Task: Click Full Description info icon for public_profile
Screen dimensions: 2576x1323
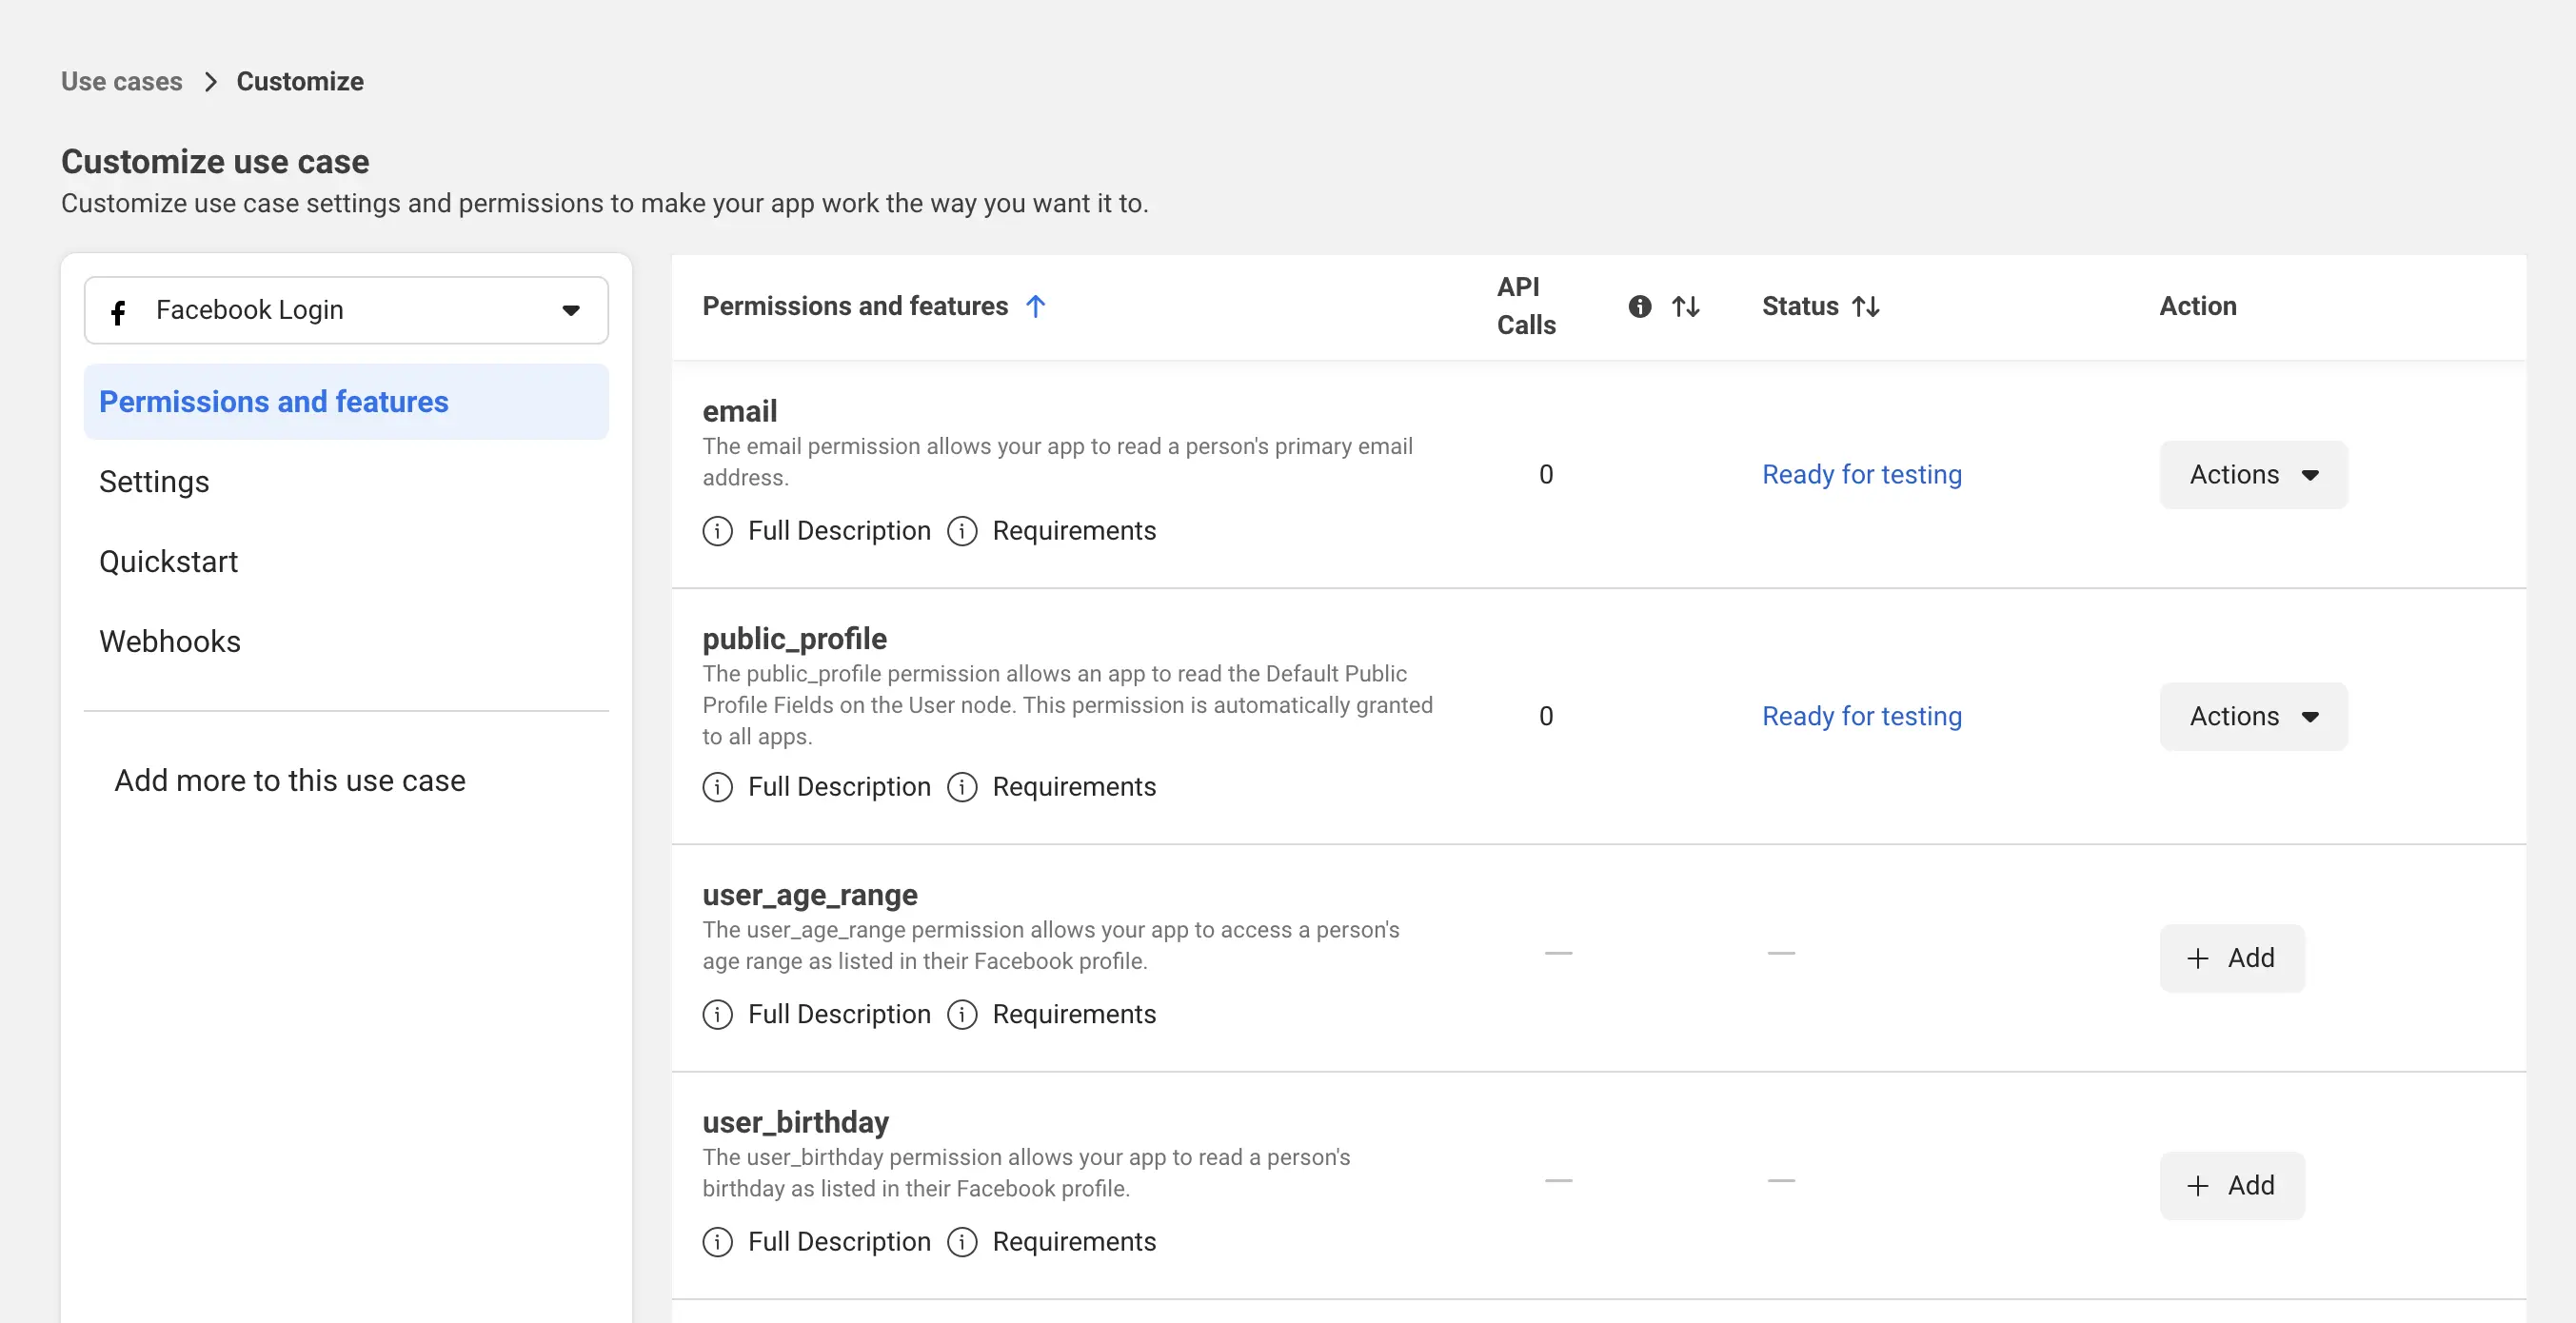Action: click(717, 787)
